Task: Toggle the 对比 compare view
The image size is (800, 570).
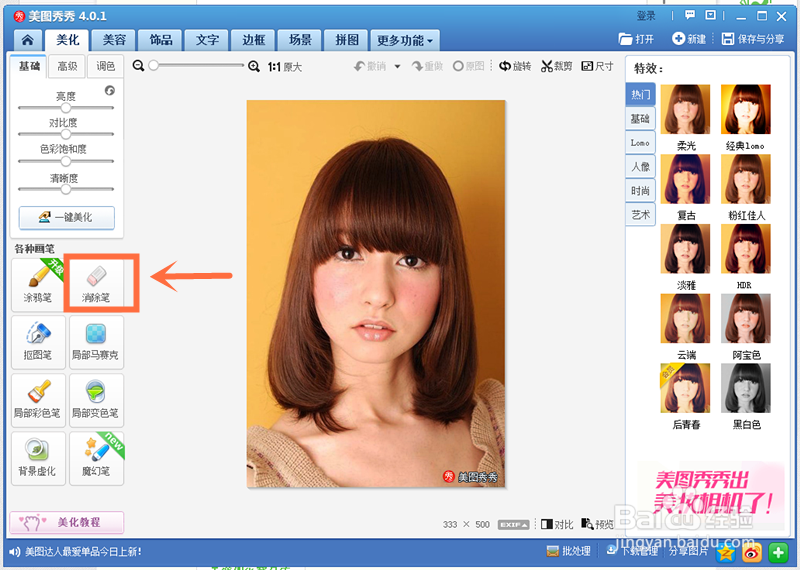Action: point(557,524)
